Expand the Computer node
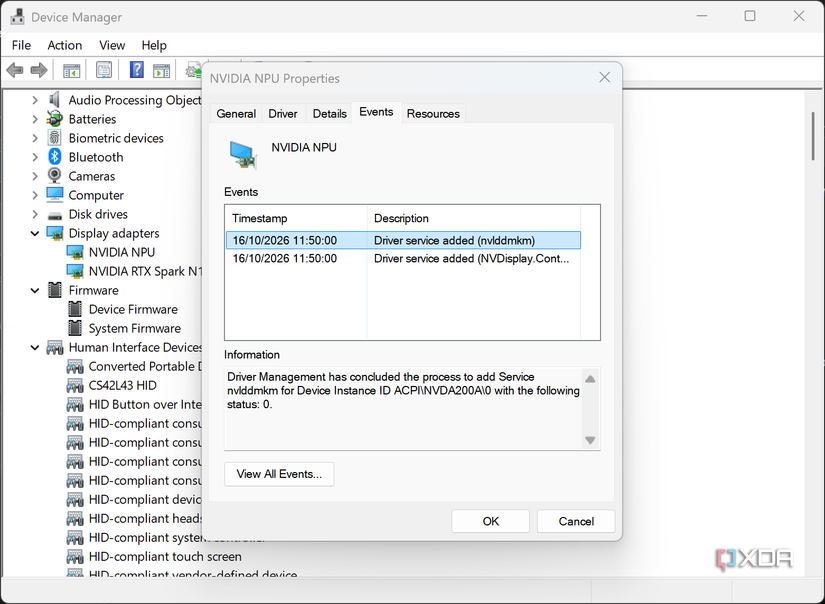Viewport: 825px width, 604px height. click(35, 195)
